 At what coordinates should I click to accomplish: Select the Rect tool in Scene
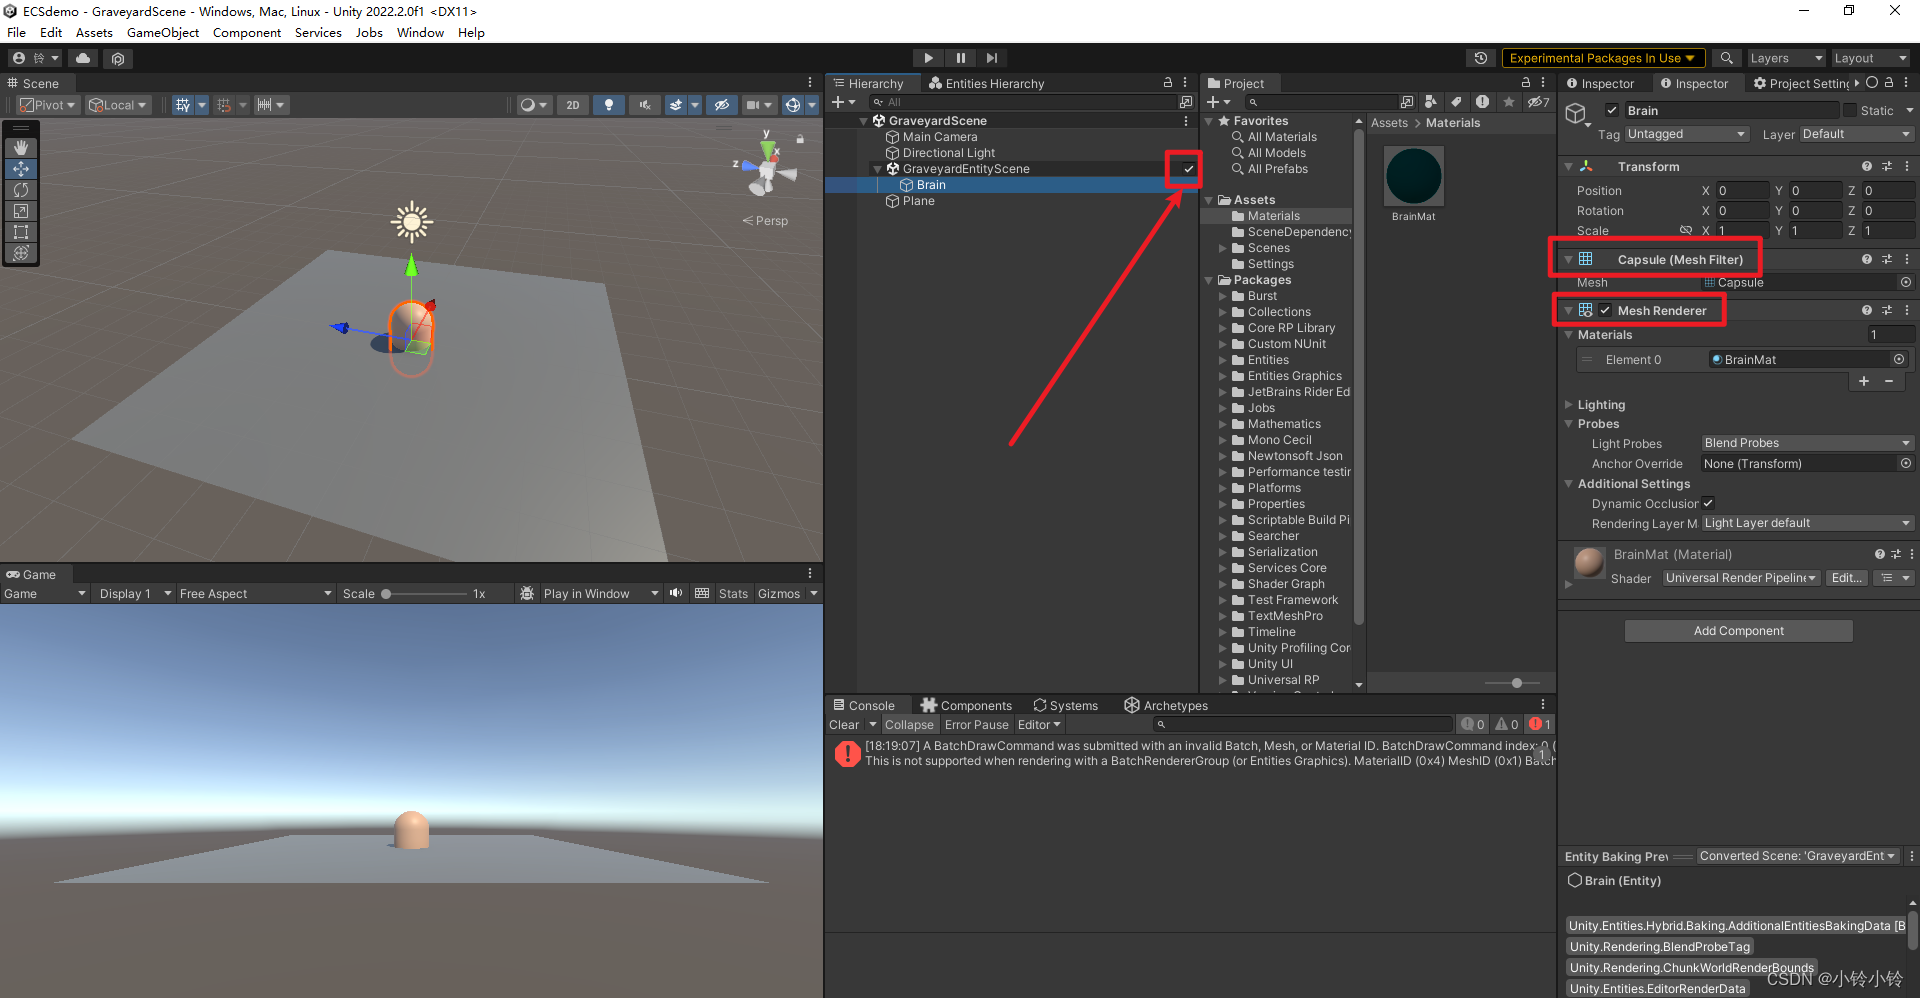[21, 232]
